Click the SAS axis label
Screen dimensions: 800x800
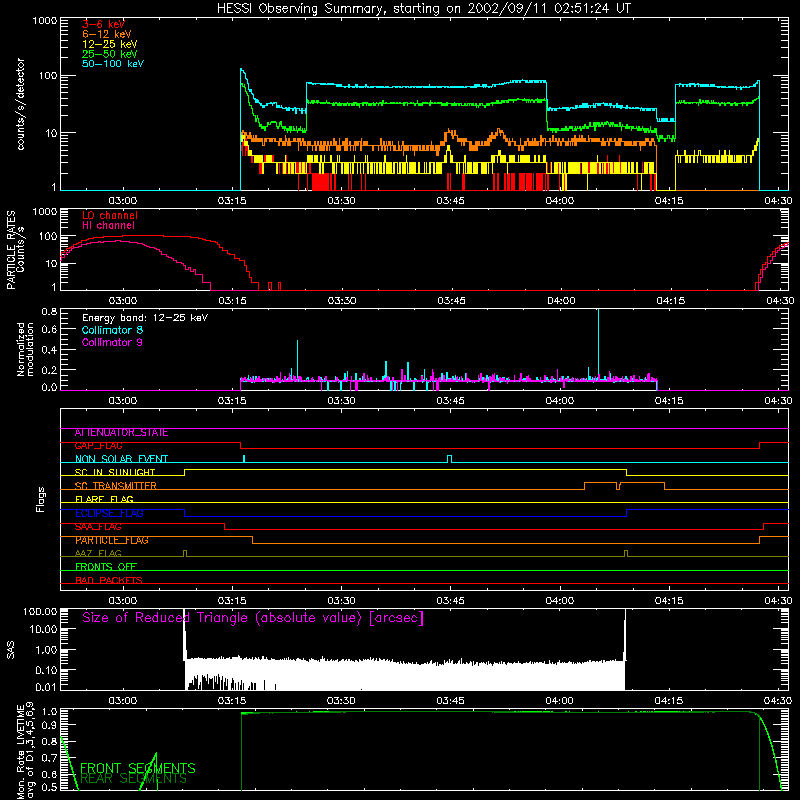pos(11,650)
